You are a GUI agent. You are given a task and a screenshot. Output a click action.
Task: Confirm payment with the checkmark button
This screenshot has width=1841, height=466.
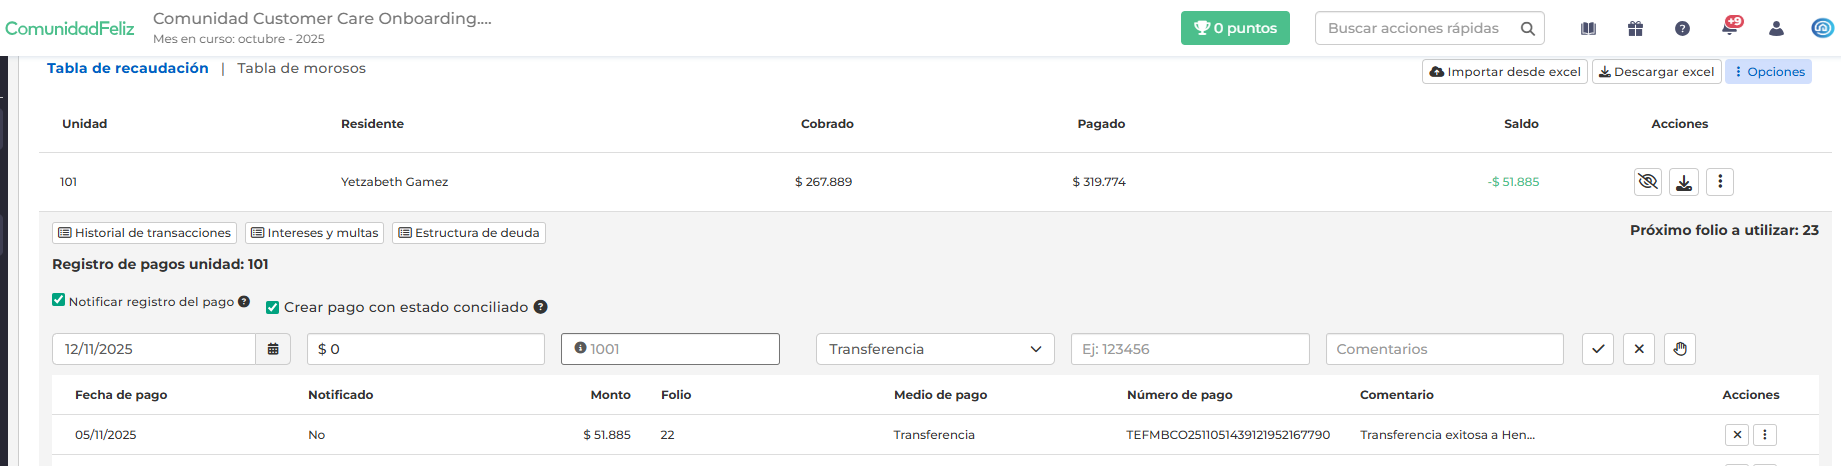(x=1598, y=349)
